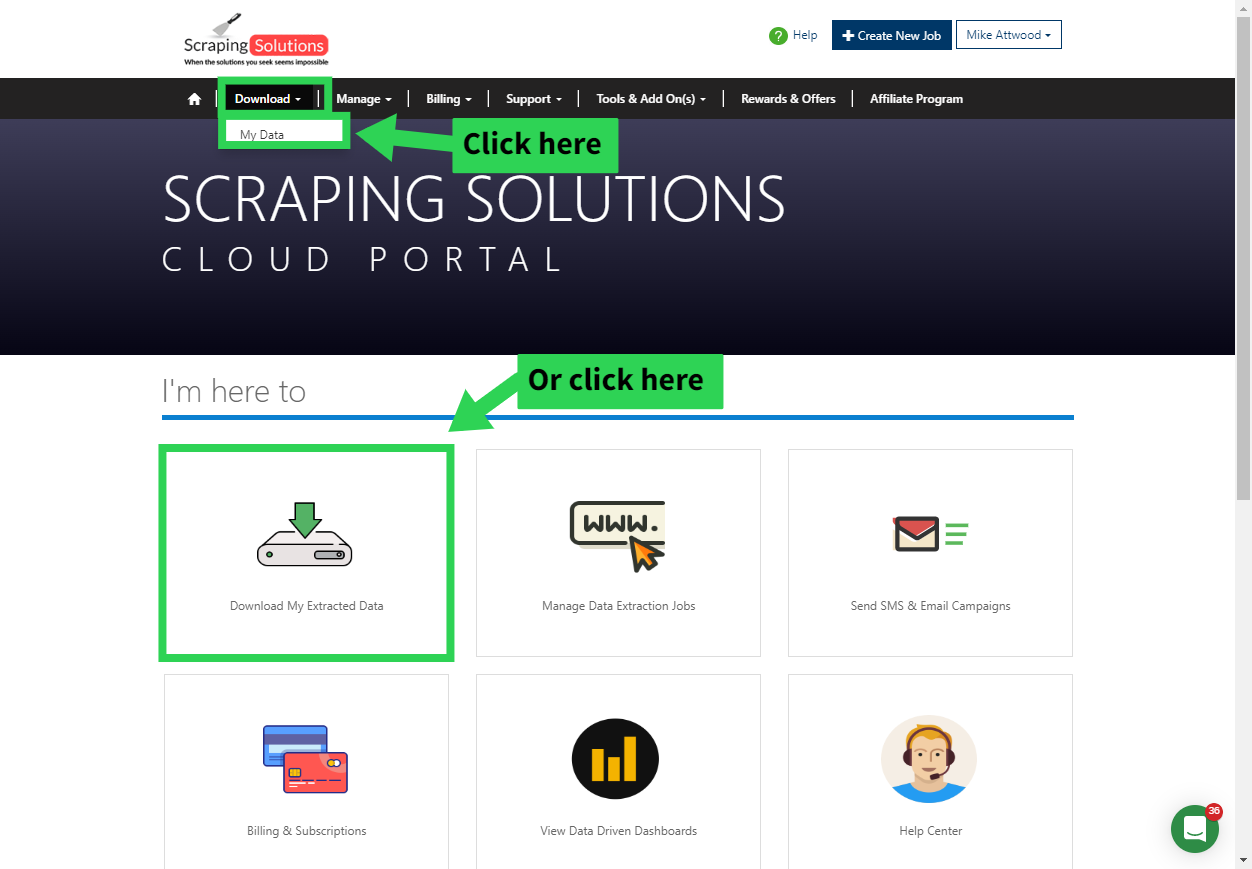Click the bar chart dashboards icon

coord(615,759)
